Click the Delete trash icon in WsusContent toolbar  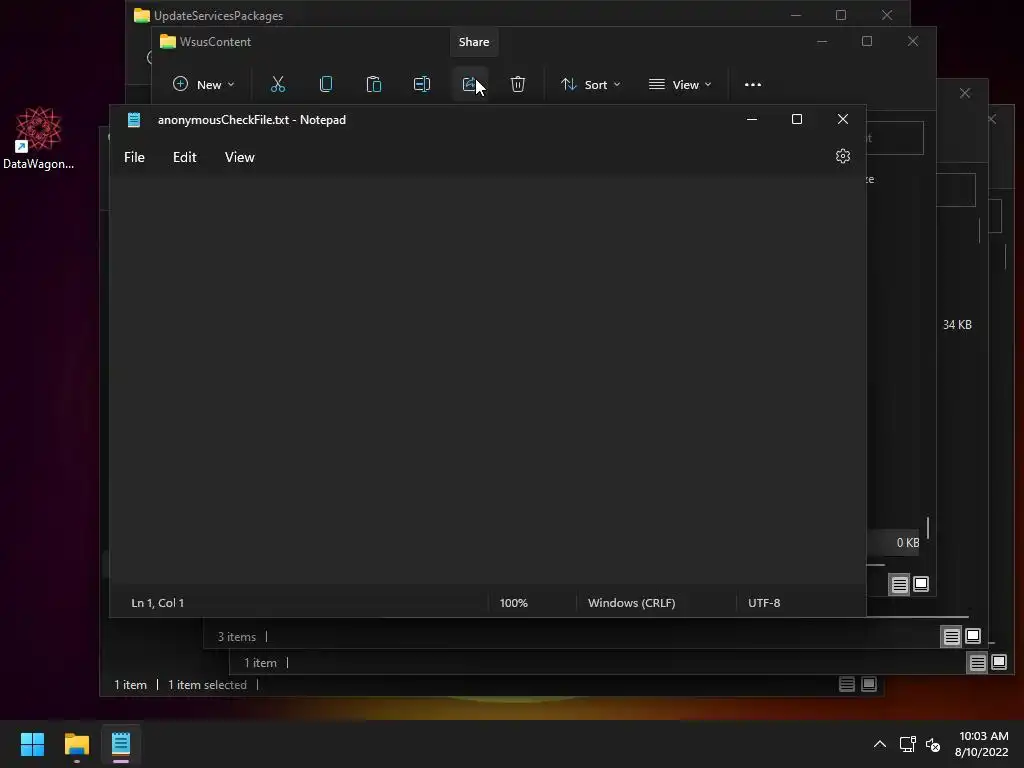click(518, 84)
